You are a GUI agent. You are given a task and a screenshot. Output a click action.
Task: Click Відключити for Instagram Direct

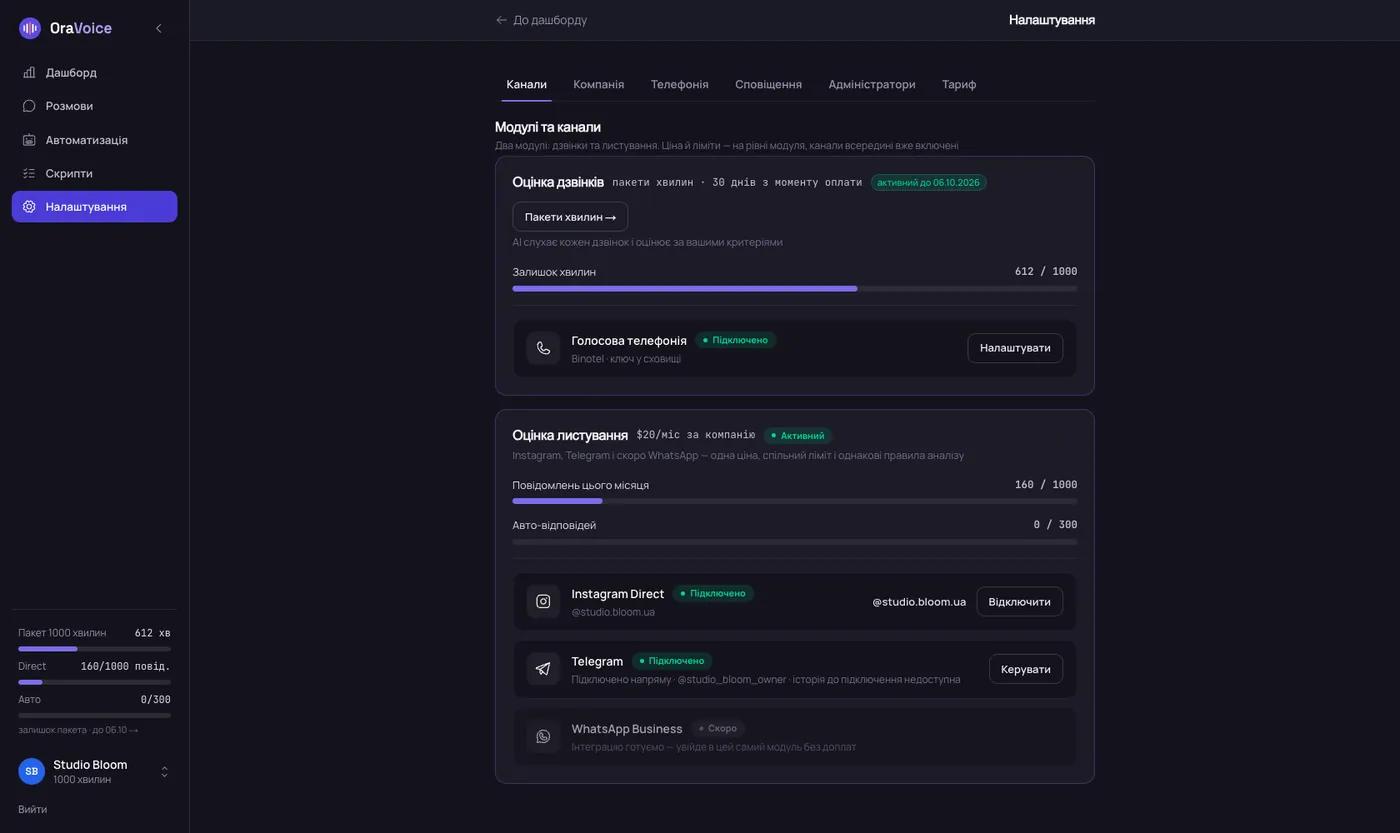click(x=1019, y=602)
